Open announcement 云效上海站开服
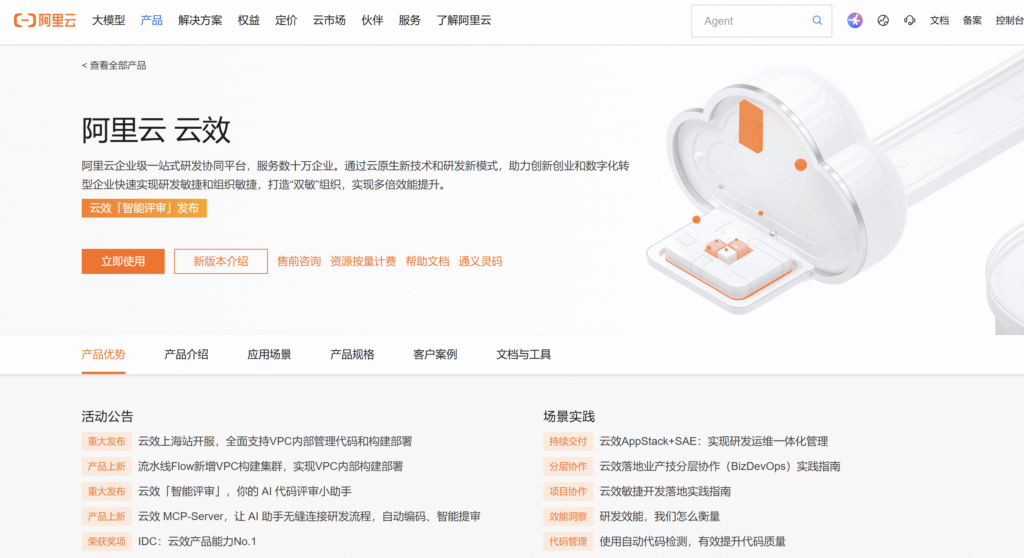1024x558 pixels. [275, 441]
